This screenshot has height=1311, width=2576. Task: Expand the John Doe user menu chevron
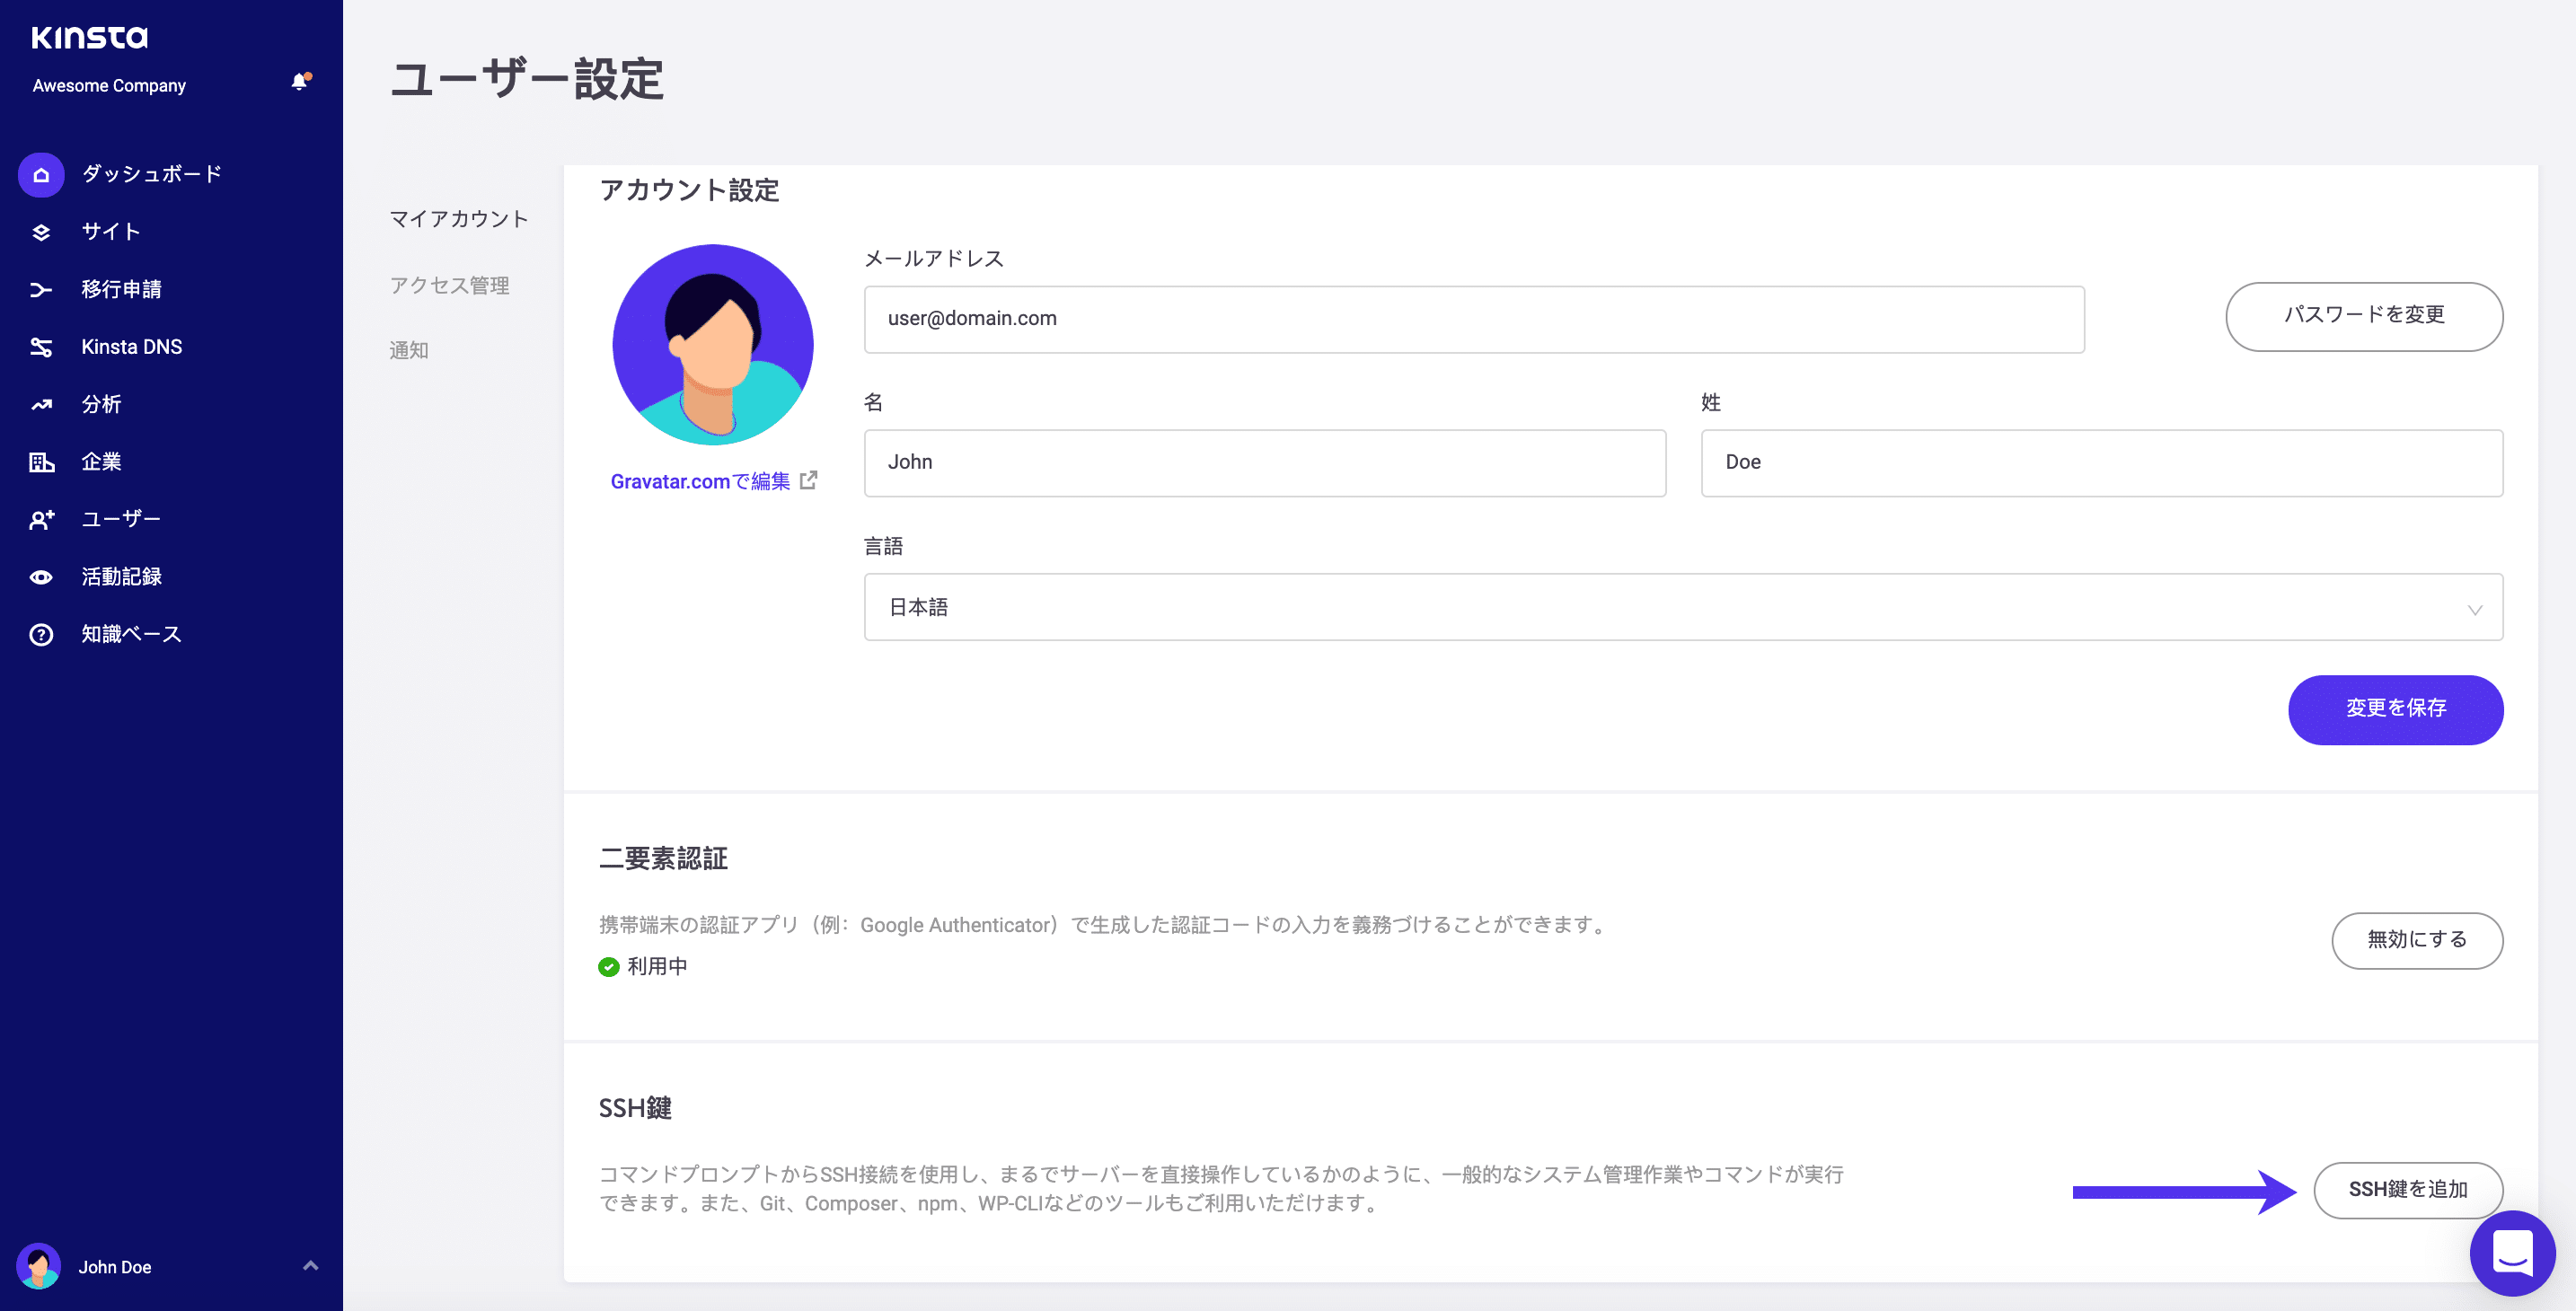click(310, 1266)
